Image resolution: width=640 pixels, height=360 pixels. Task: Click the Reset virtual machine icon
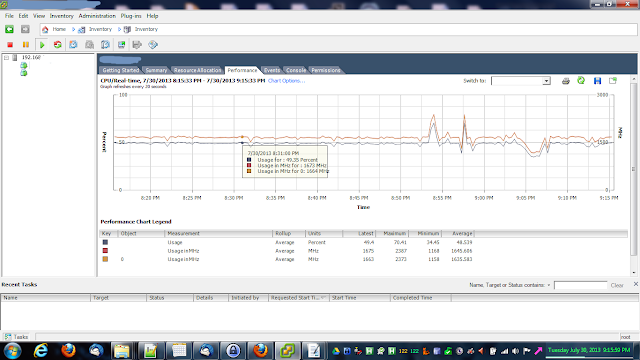[58, 44]
